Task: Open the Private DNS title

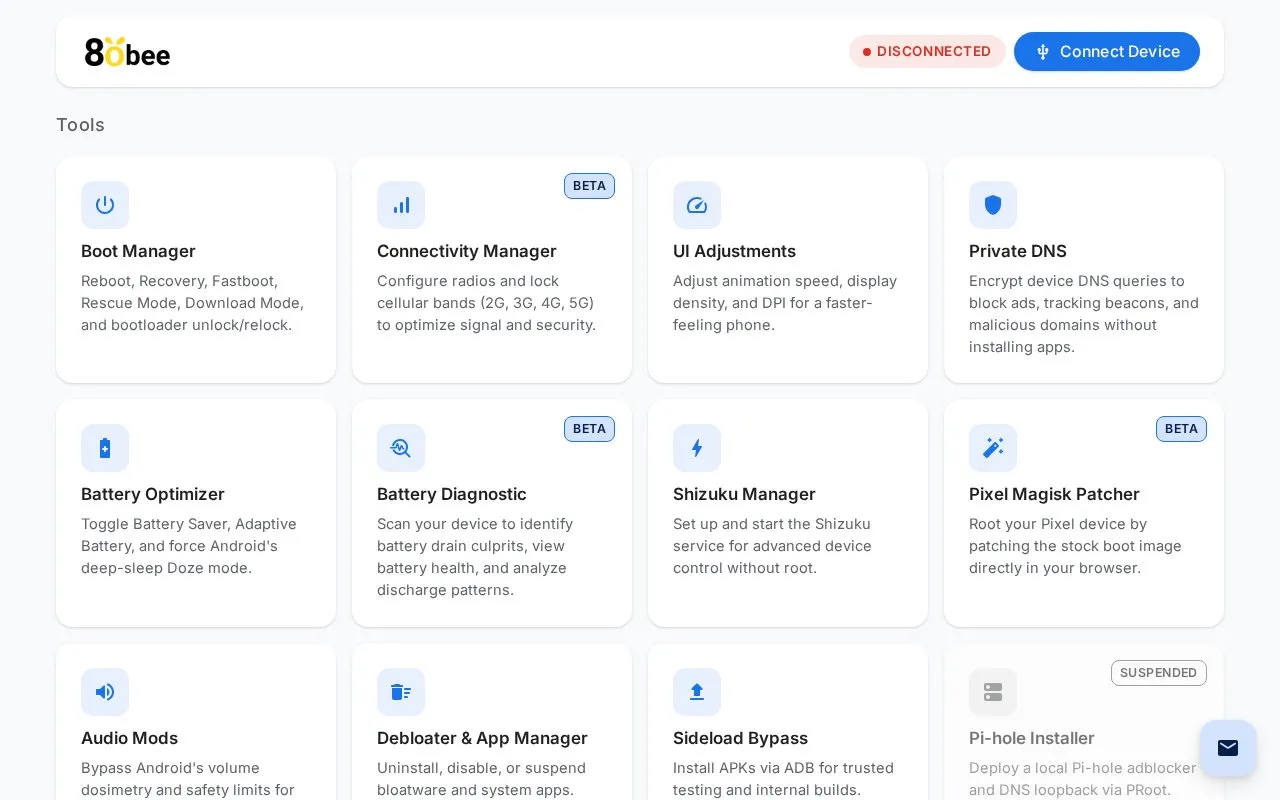Action: (x=1018, y=251)
